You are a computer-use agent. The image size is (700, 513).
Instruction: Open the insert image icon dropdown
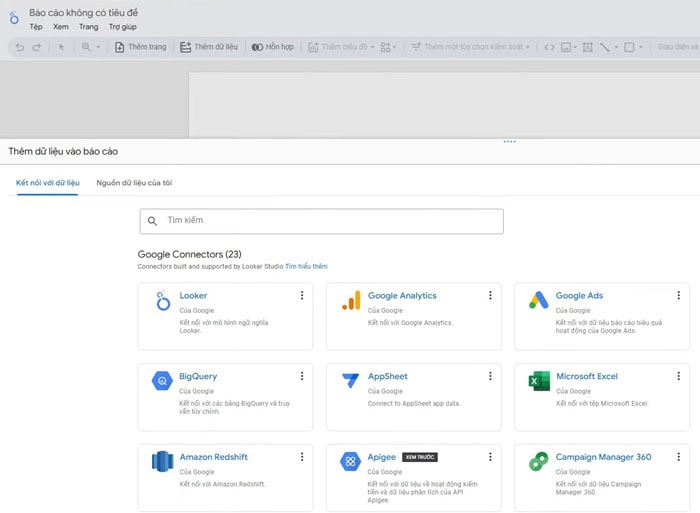(x=568, y=47)
